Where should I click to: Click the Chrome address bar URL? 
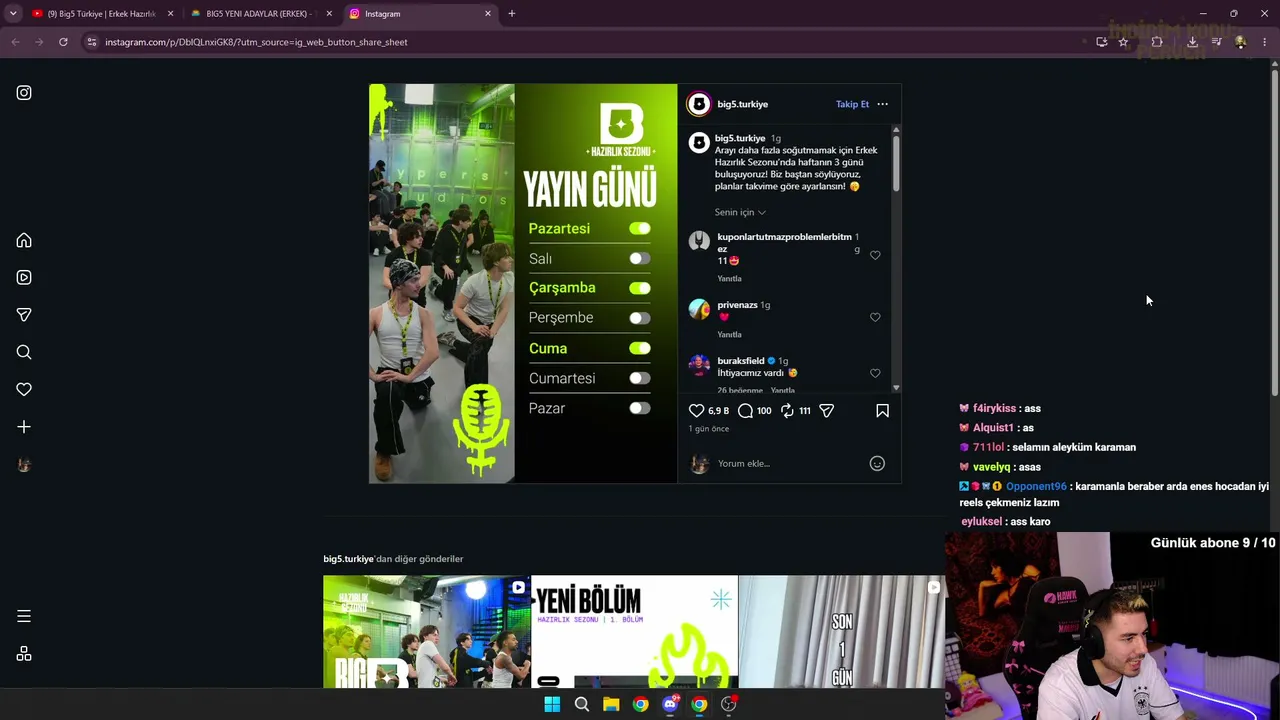click(256, 42)
